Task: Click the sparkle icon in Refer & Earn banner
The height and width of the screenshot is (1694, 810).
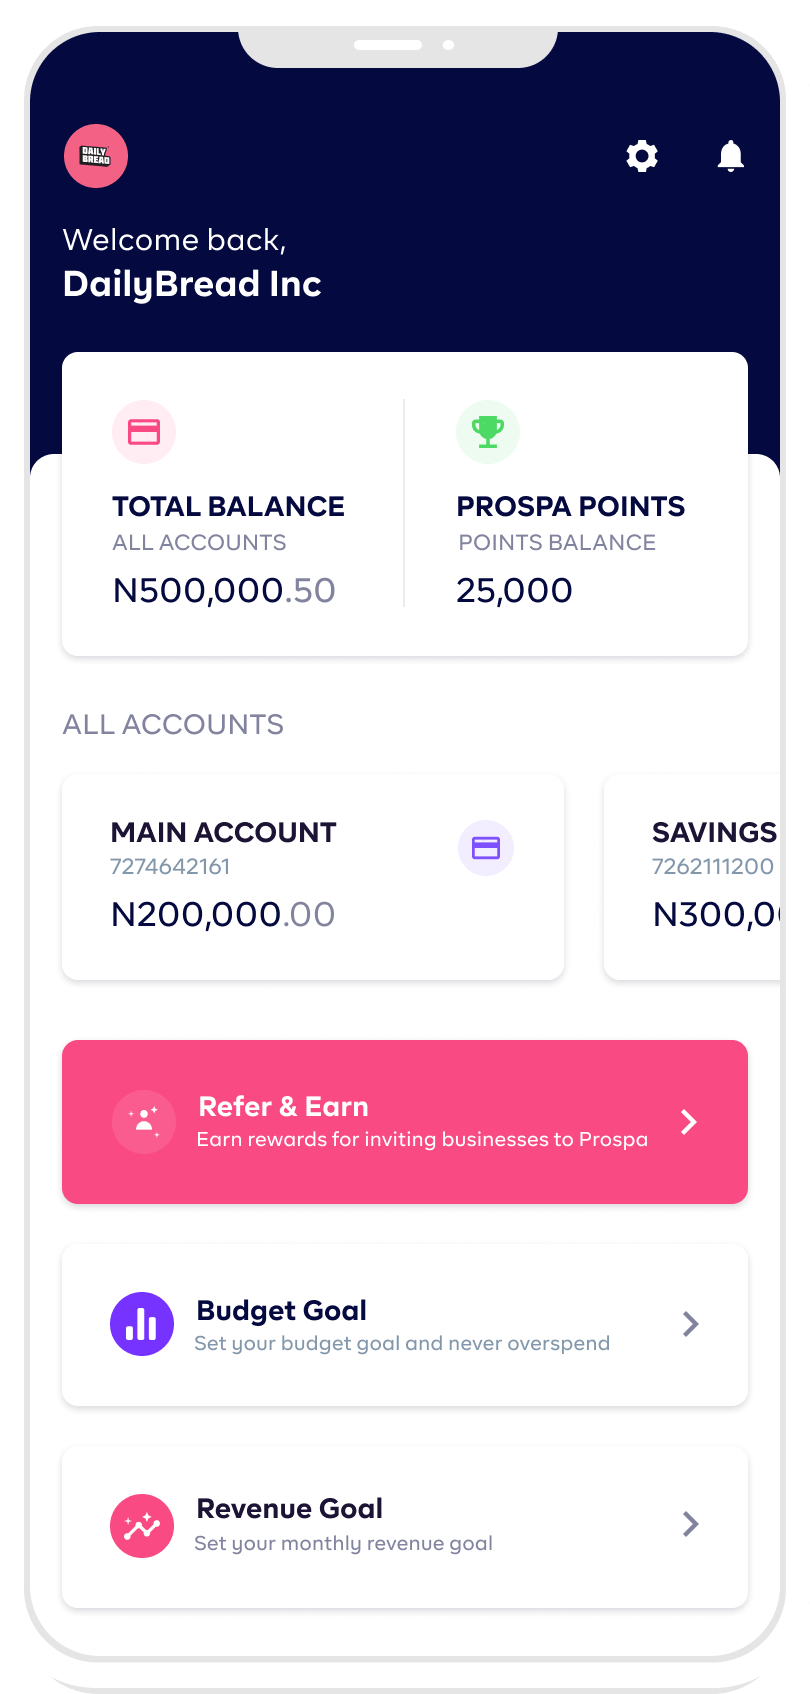Action: [x=143, y=1121]
